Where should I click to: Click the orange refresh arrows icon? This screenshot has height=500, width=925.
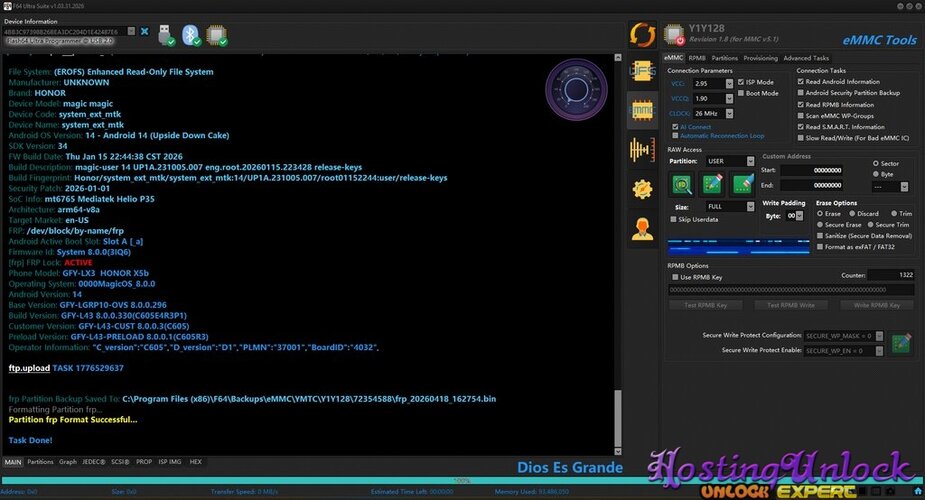pyautogui.click(x=642, y=35)
